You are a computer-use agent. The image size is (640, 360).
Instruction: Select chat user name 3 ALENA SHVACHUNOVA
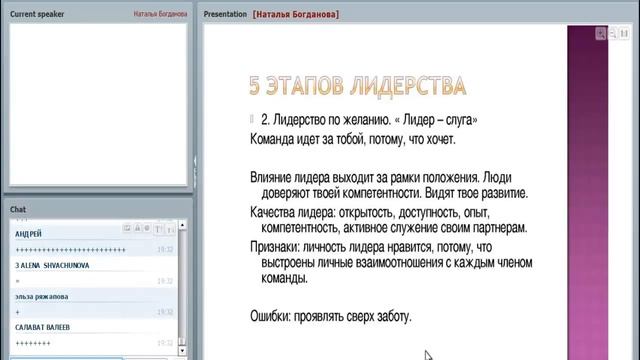tap(52, 266)
